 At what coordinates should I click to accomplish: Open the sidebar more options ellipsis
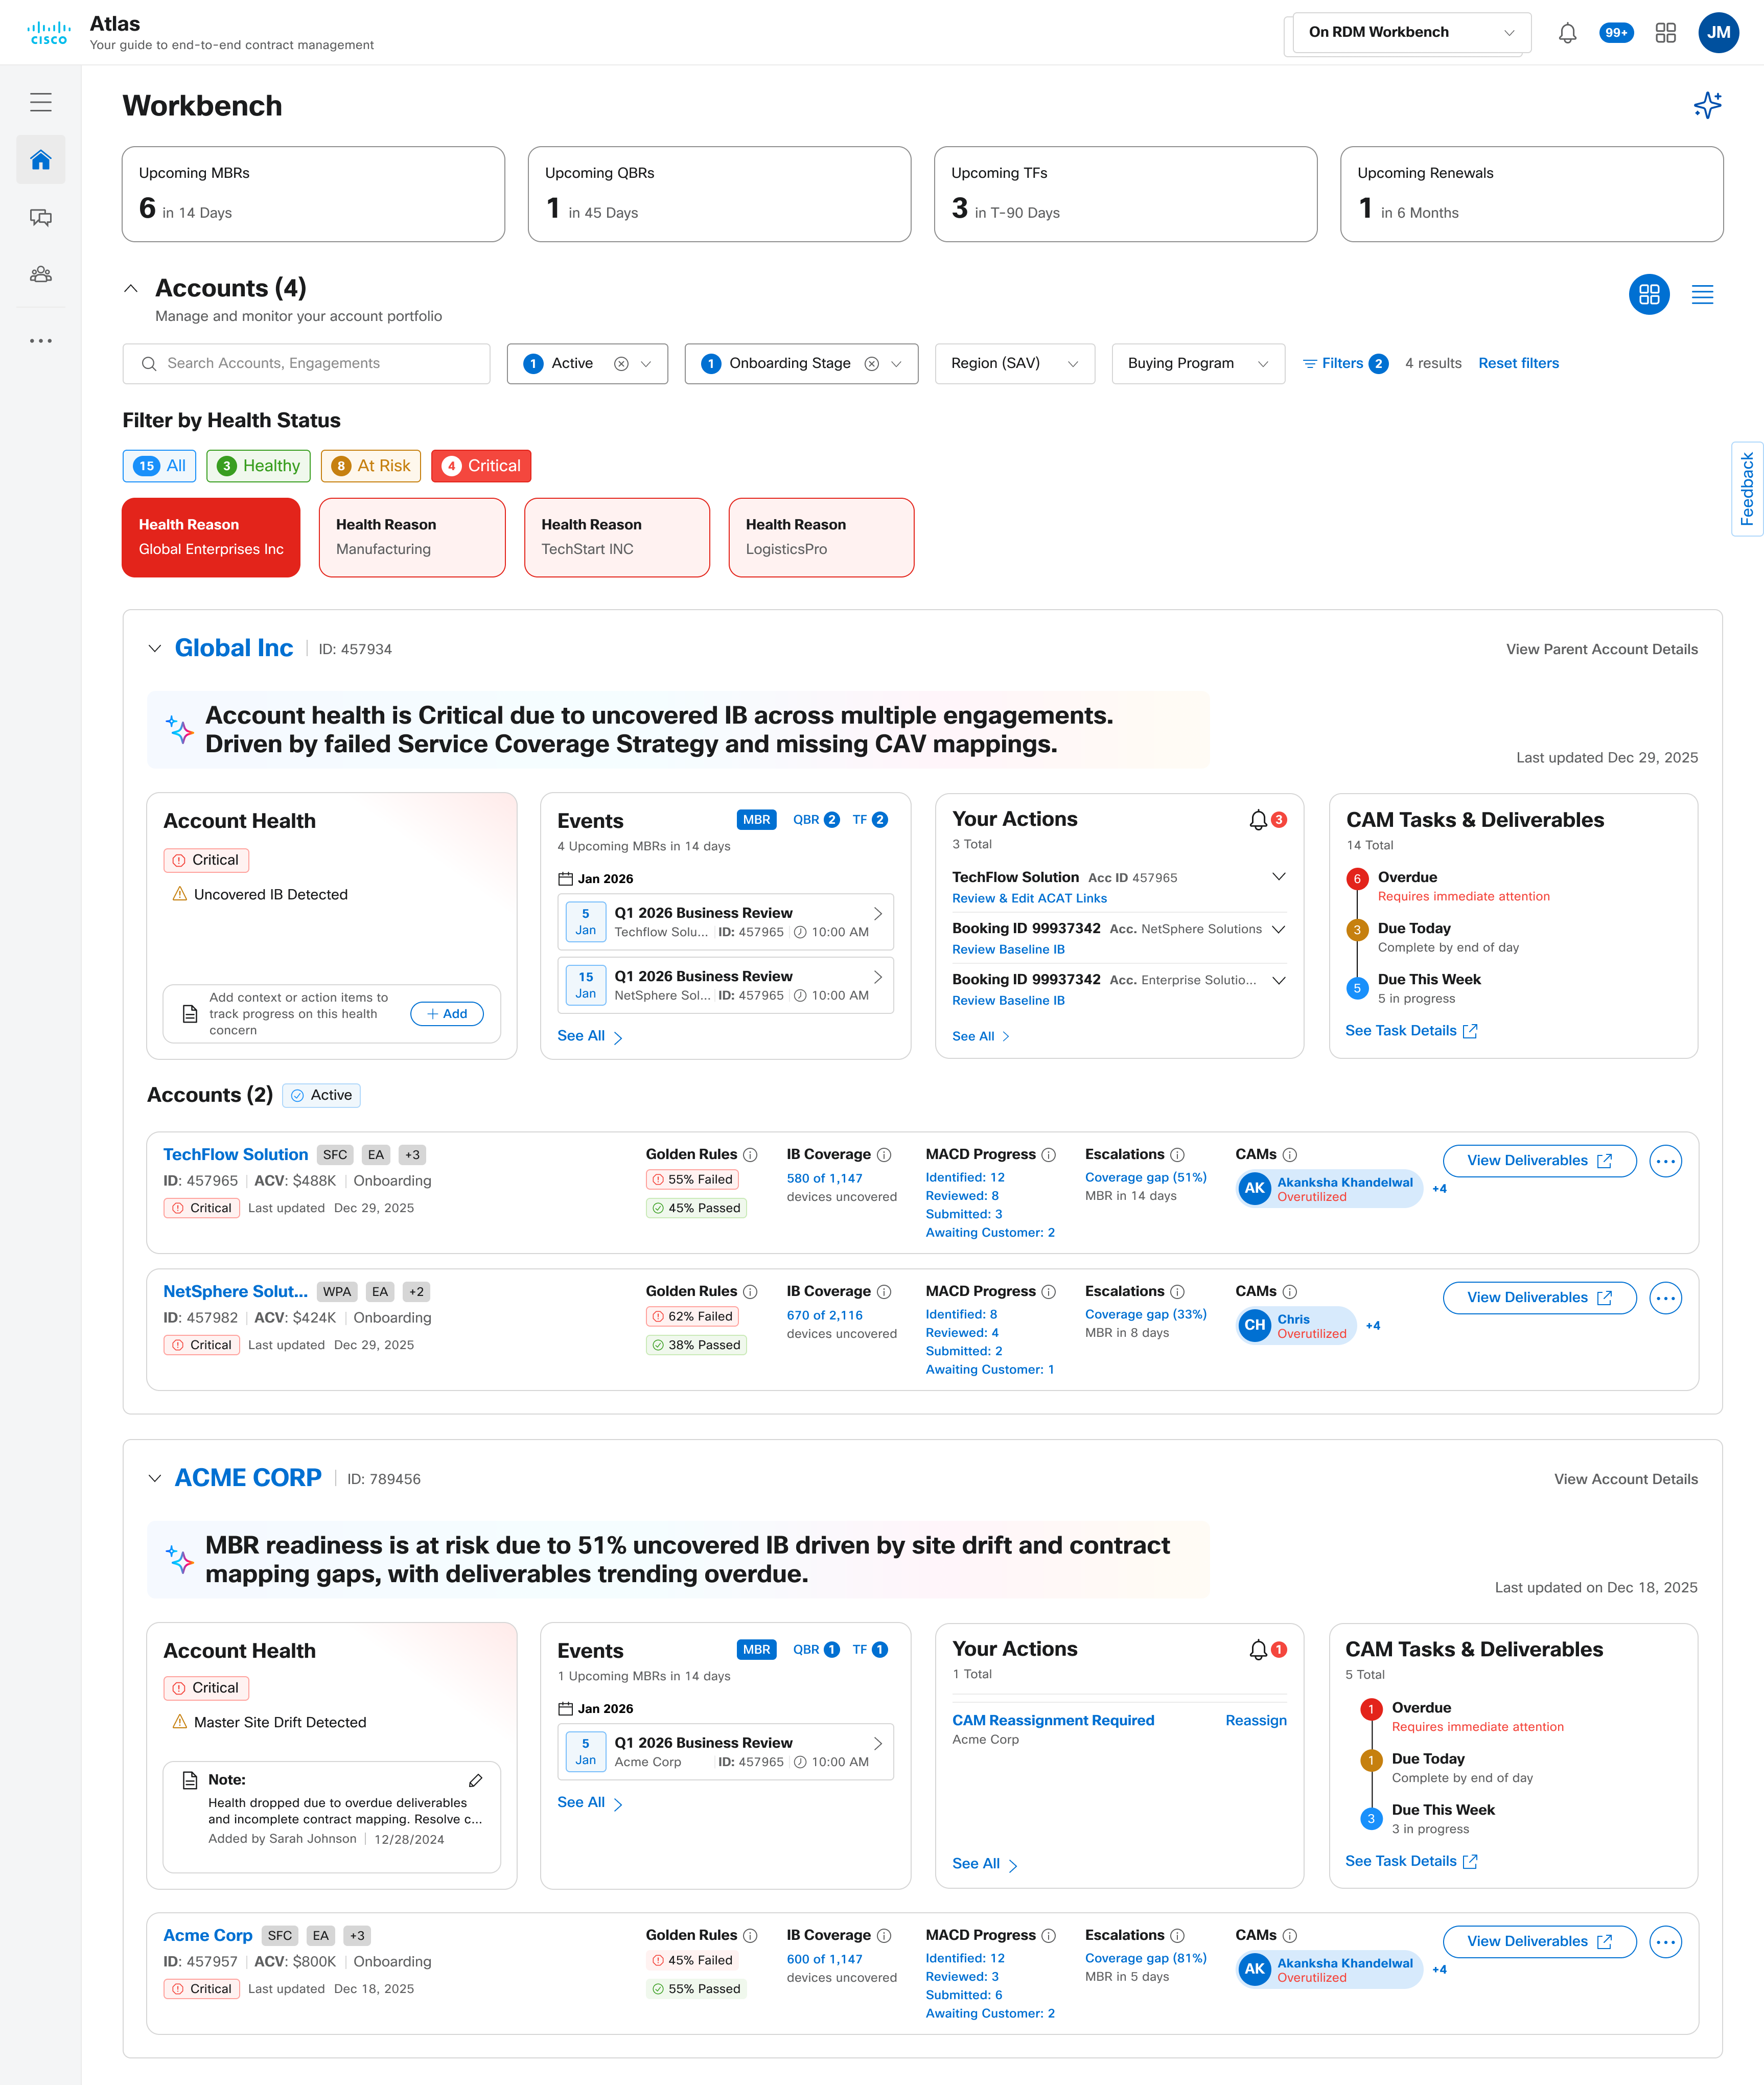41,341
